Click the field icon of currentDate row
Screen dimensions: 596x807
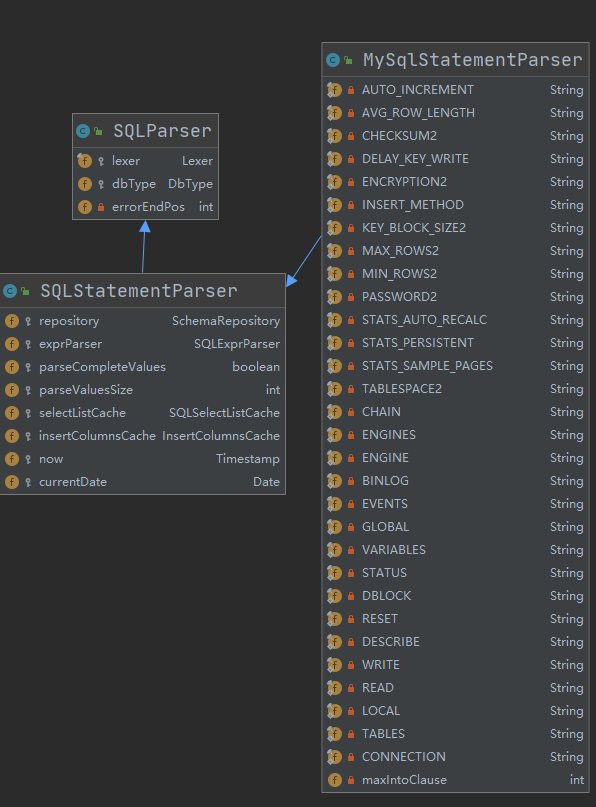12,482
